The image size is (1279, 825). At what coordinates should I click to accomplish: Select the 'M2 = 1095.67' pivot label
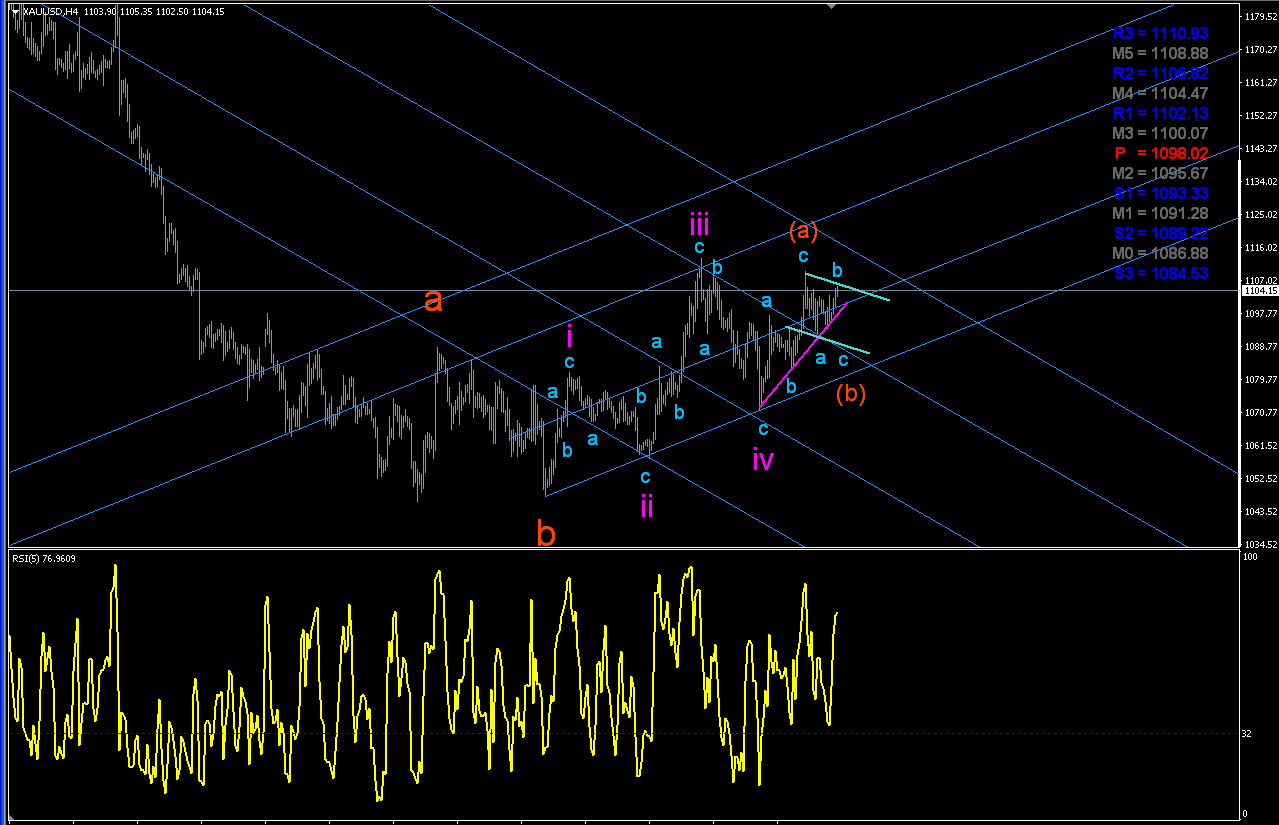(1162, 173)
